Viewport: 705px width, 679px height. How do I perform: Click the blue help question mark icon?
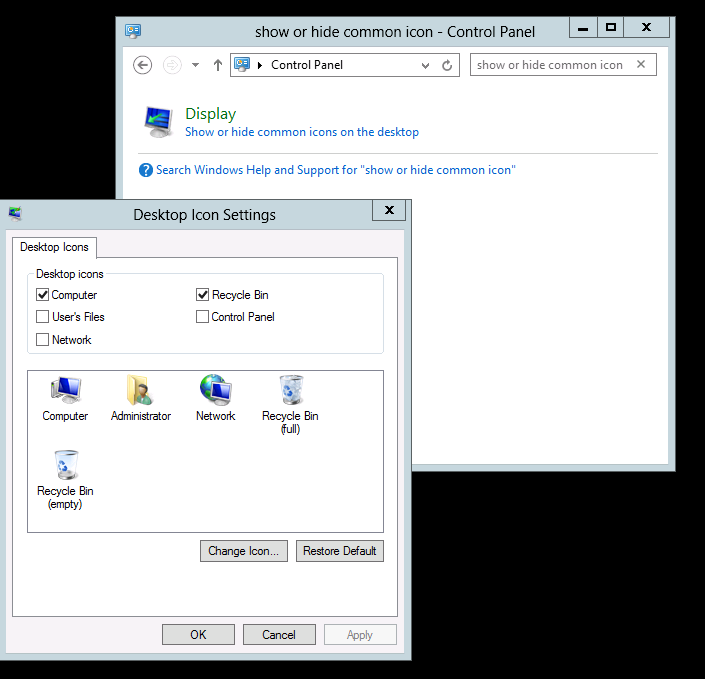coord(146,170)
